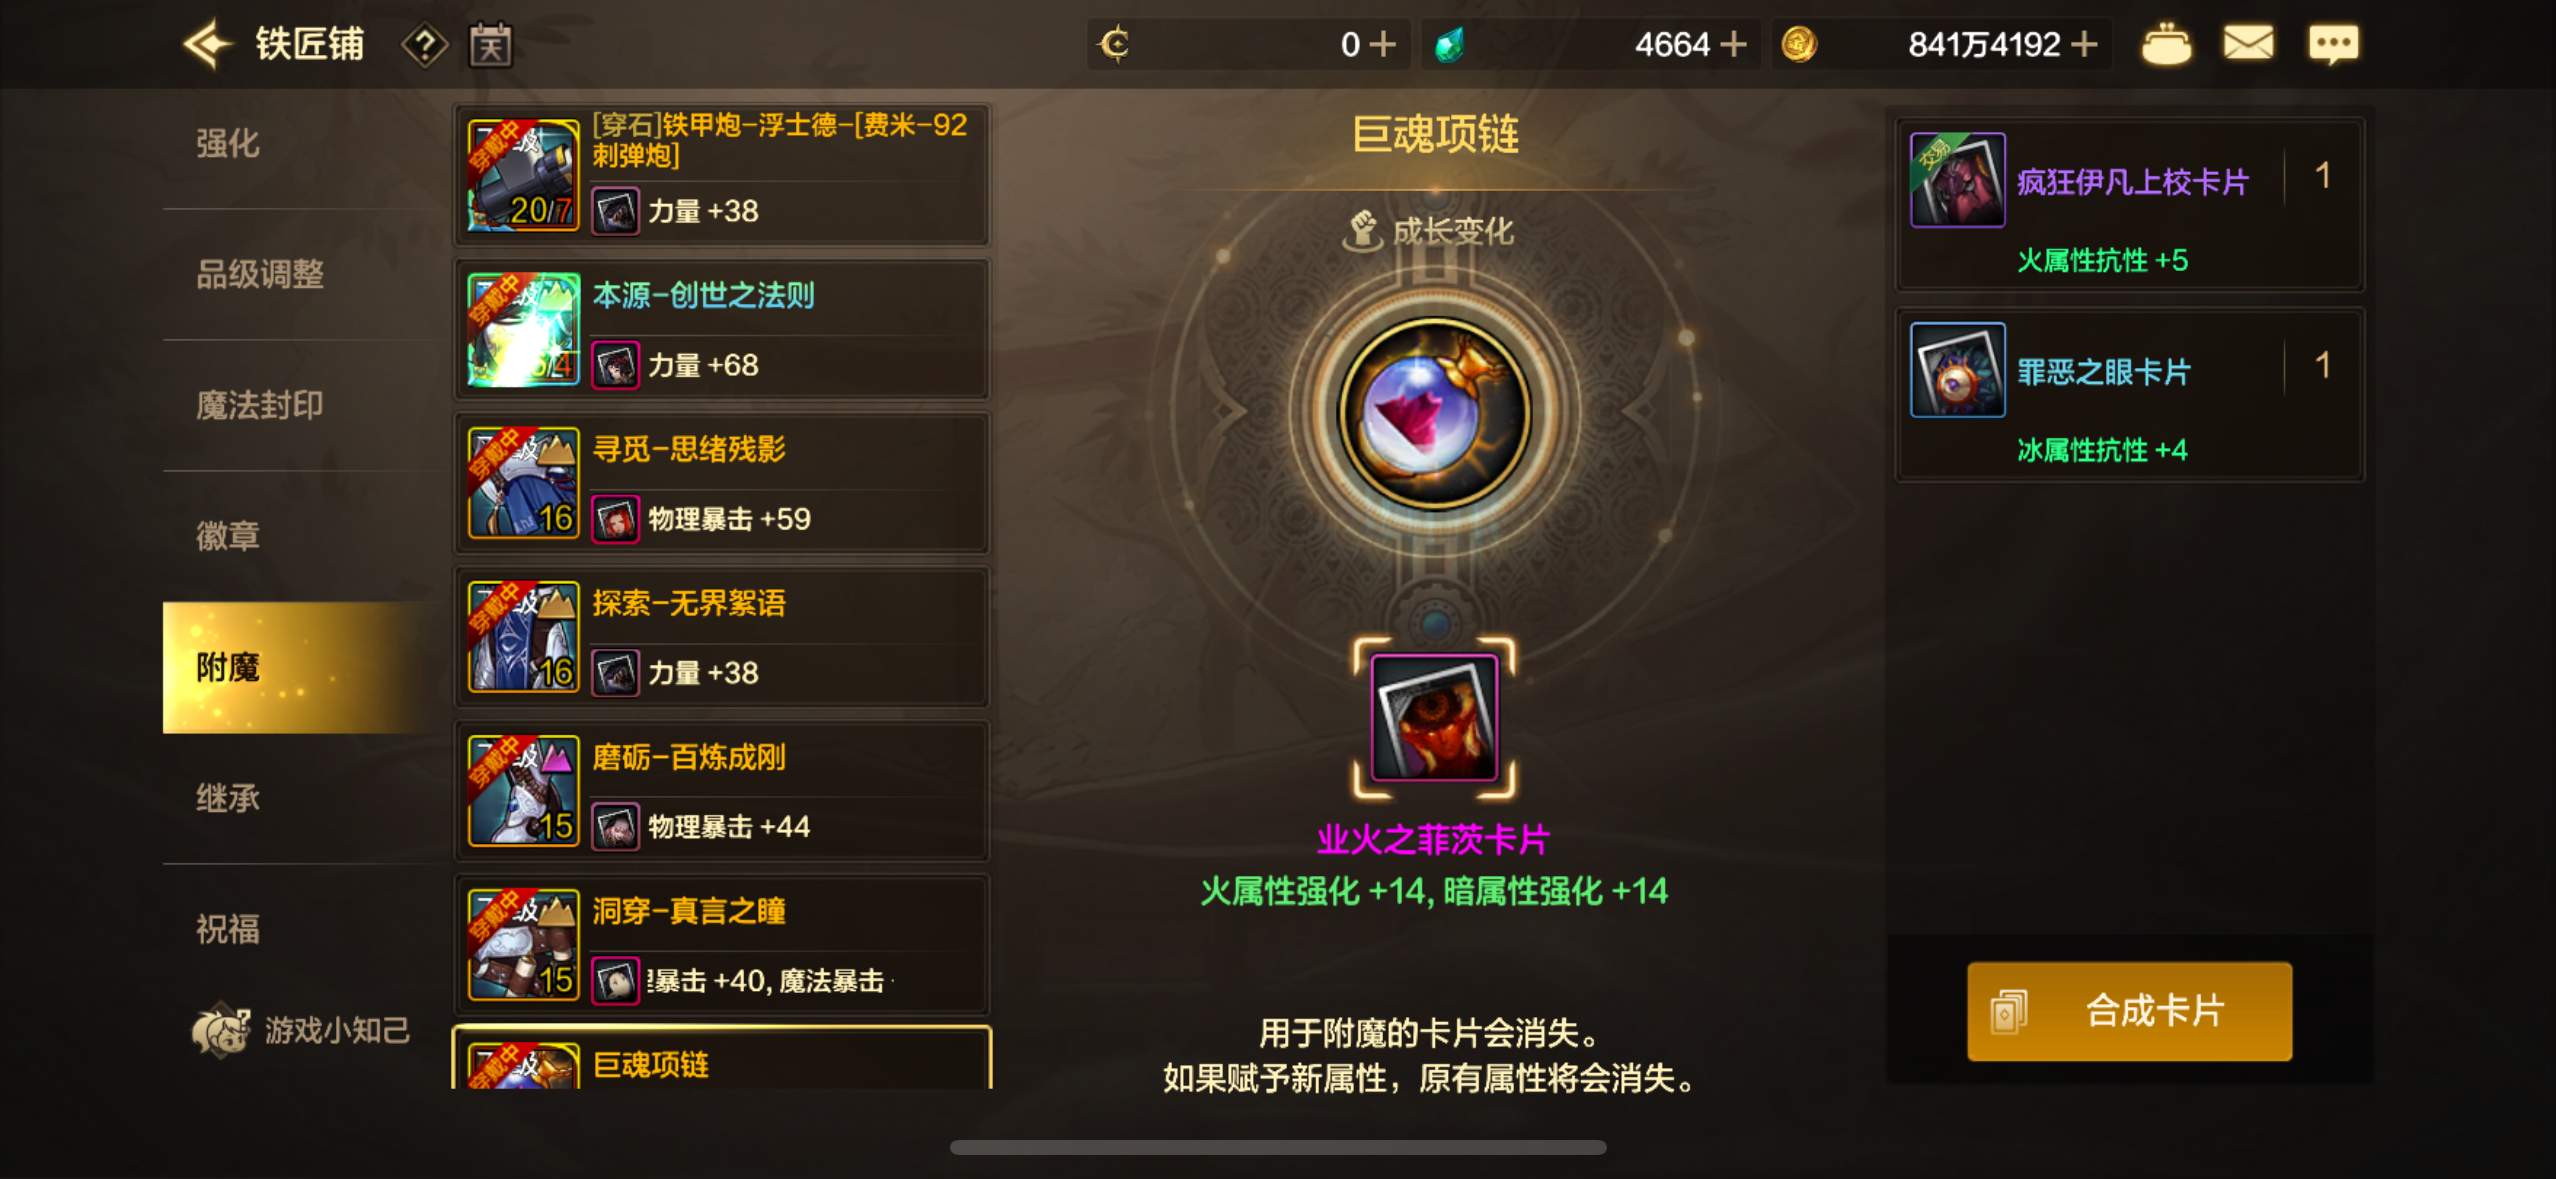This screenshot has width=2556, height=1179.
Task: Open the chat bubble icon
Action: point(2333,44)
